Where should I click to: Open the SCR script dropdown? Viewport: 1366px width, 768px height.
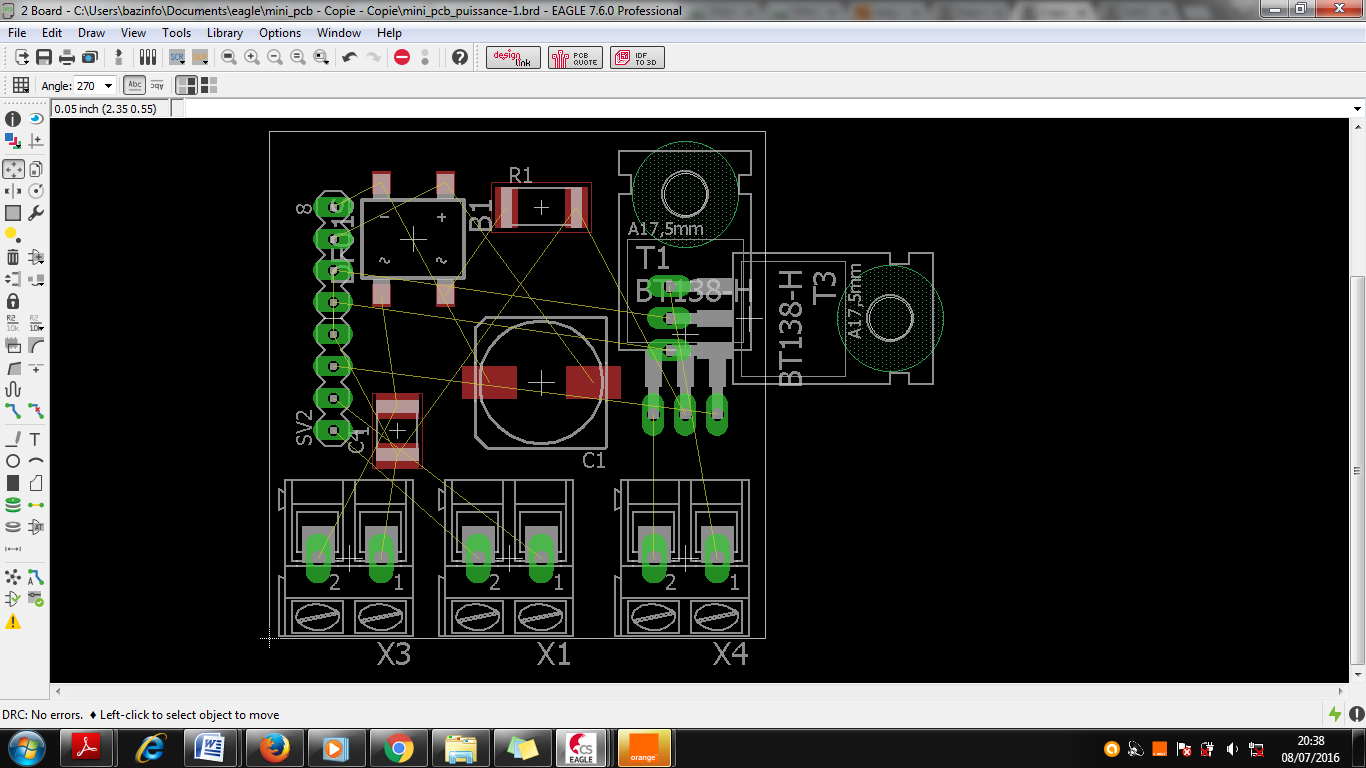(x=177, y=57)
